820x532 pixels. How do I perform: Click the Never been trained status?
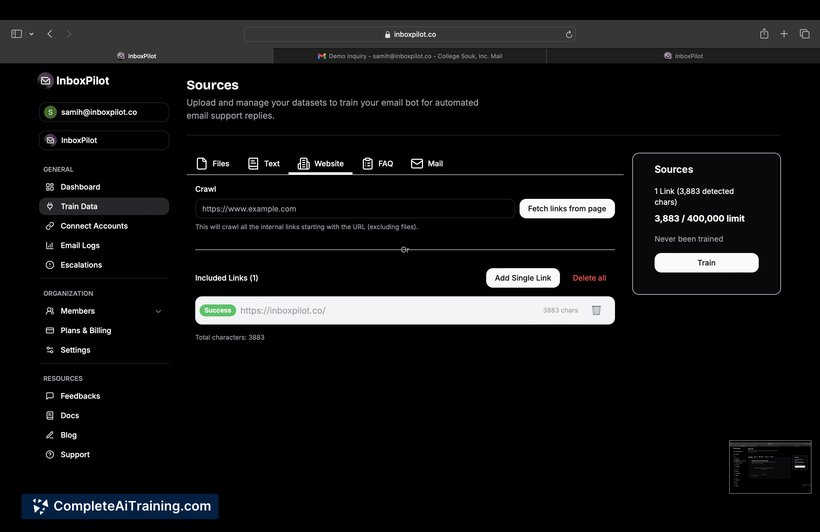689,239
